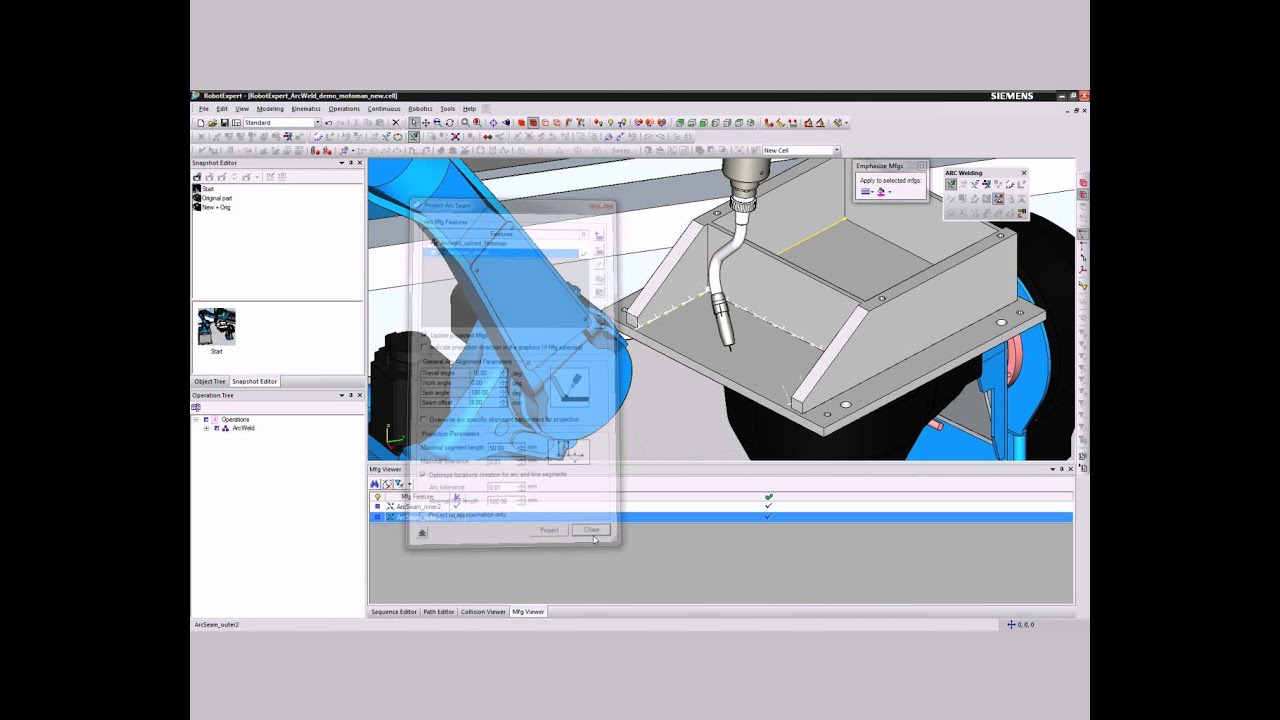Screen dimensions: 1280x720
Task: Click the New file toolbar icon
Action: point(200,123)
